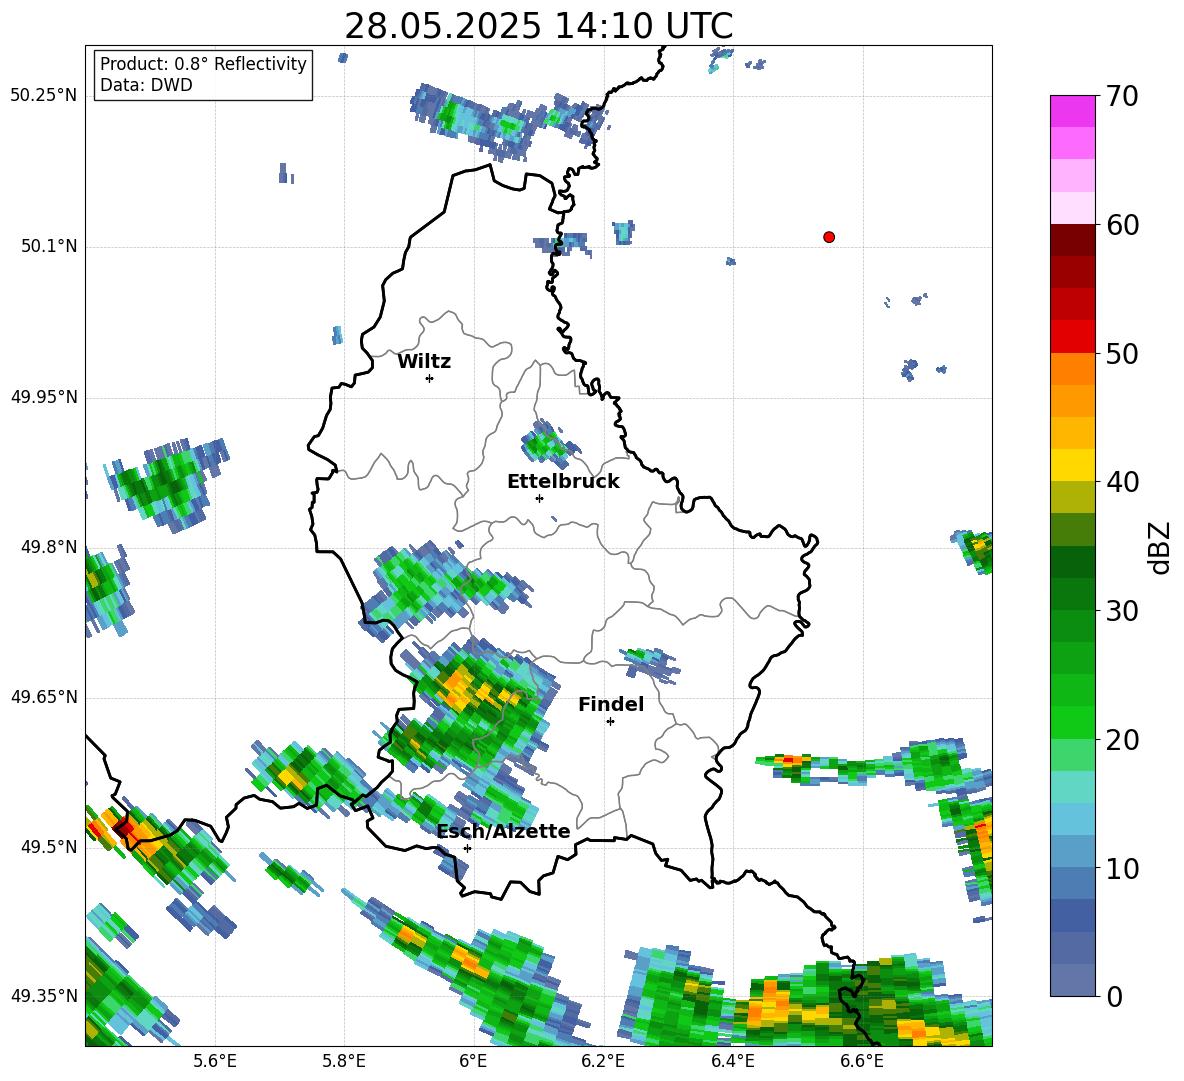Click the 49.5°N latitude label
This screenshot has height=1081, width=1184.
pos(49,847)
